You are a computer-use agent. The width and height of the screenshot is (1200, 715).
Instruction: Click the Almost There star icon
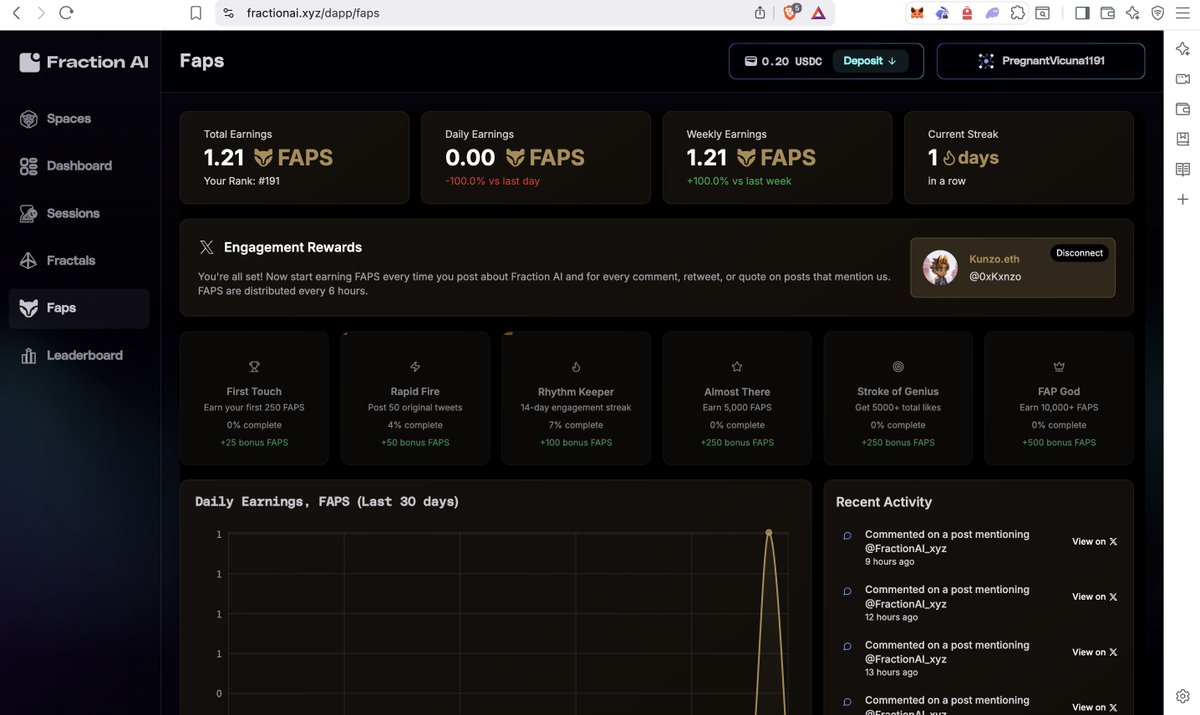(737, 367)
